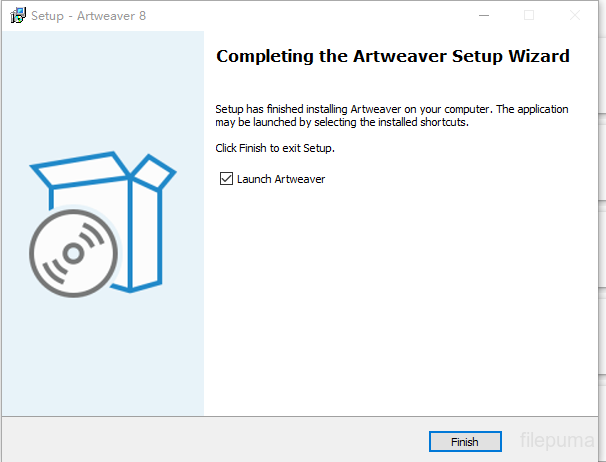The height and width of the screenshot is (462, 606).
Task: Click the empty title bar space
Action: [x=300, y=15]
